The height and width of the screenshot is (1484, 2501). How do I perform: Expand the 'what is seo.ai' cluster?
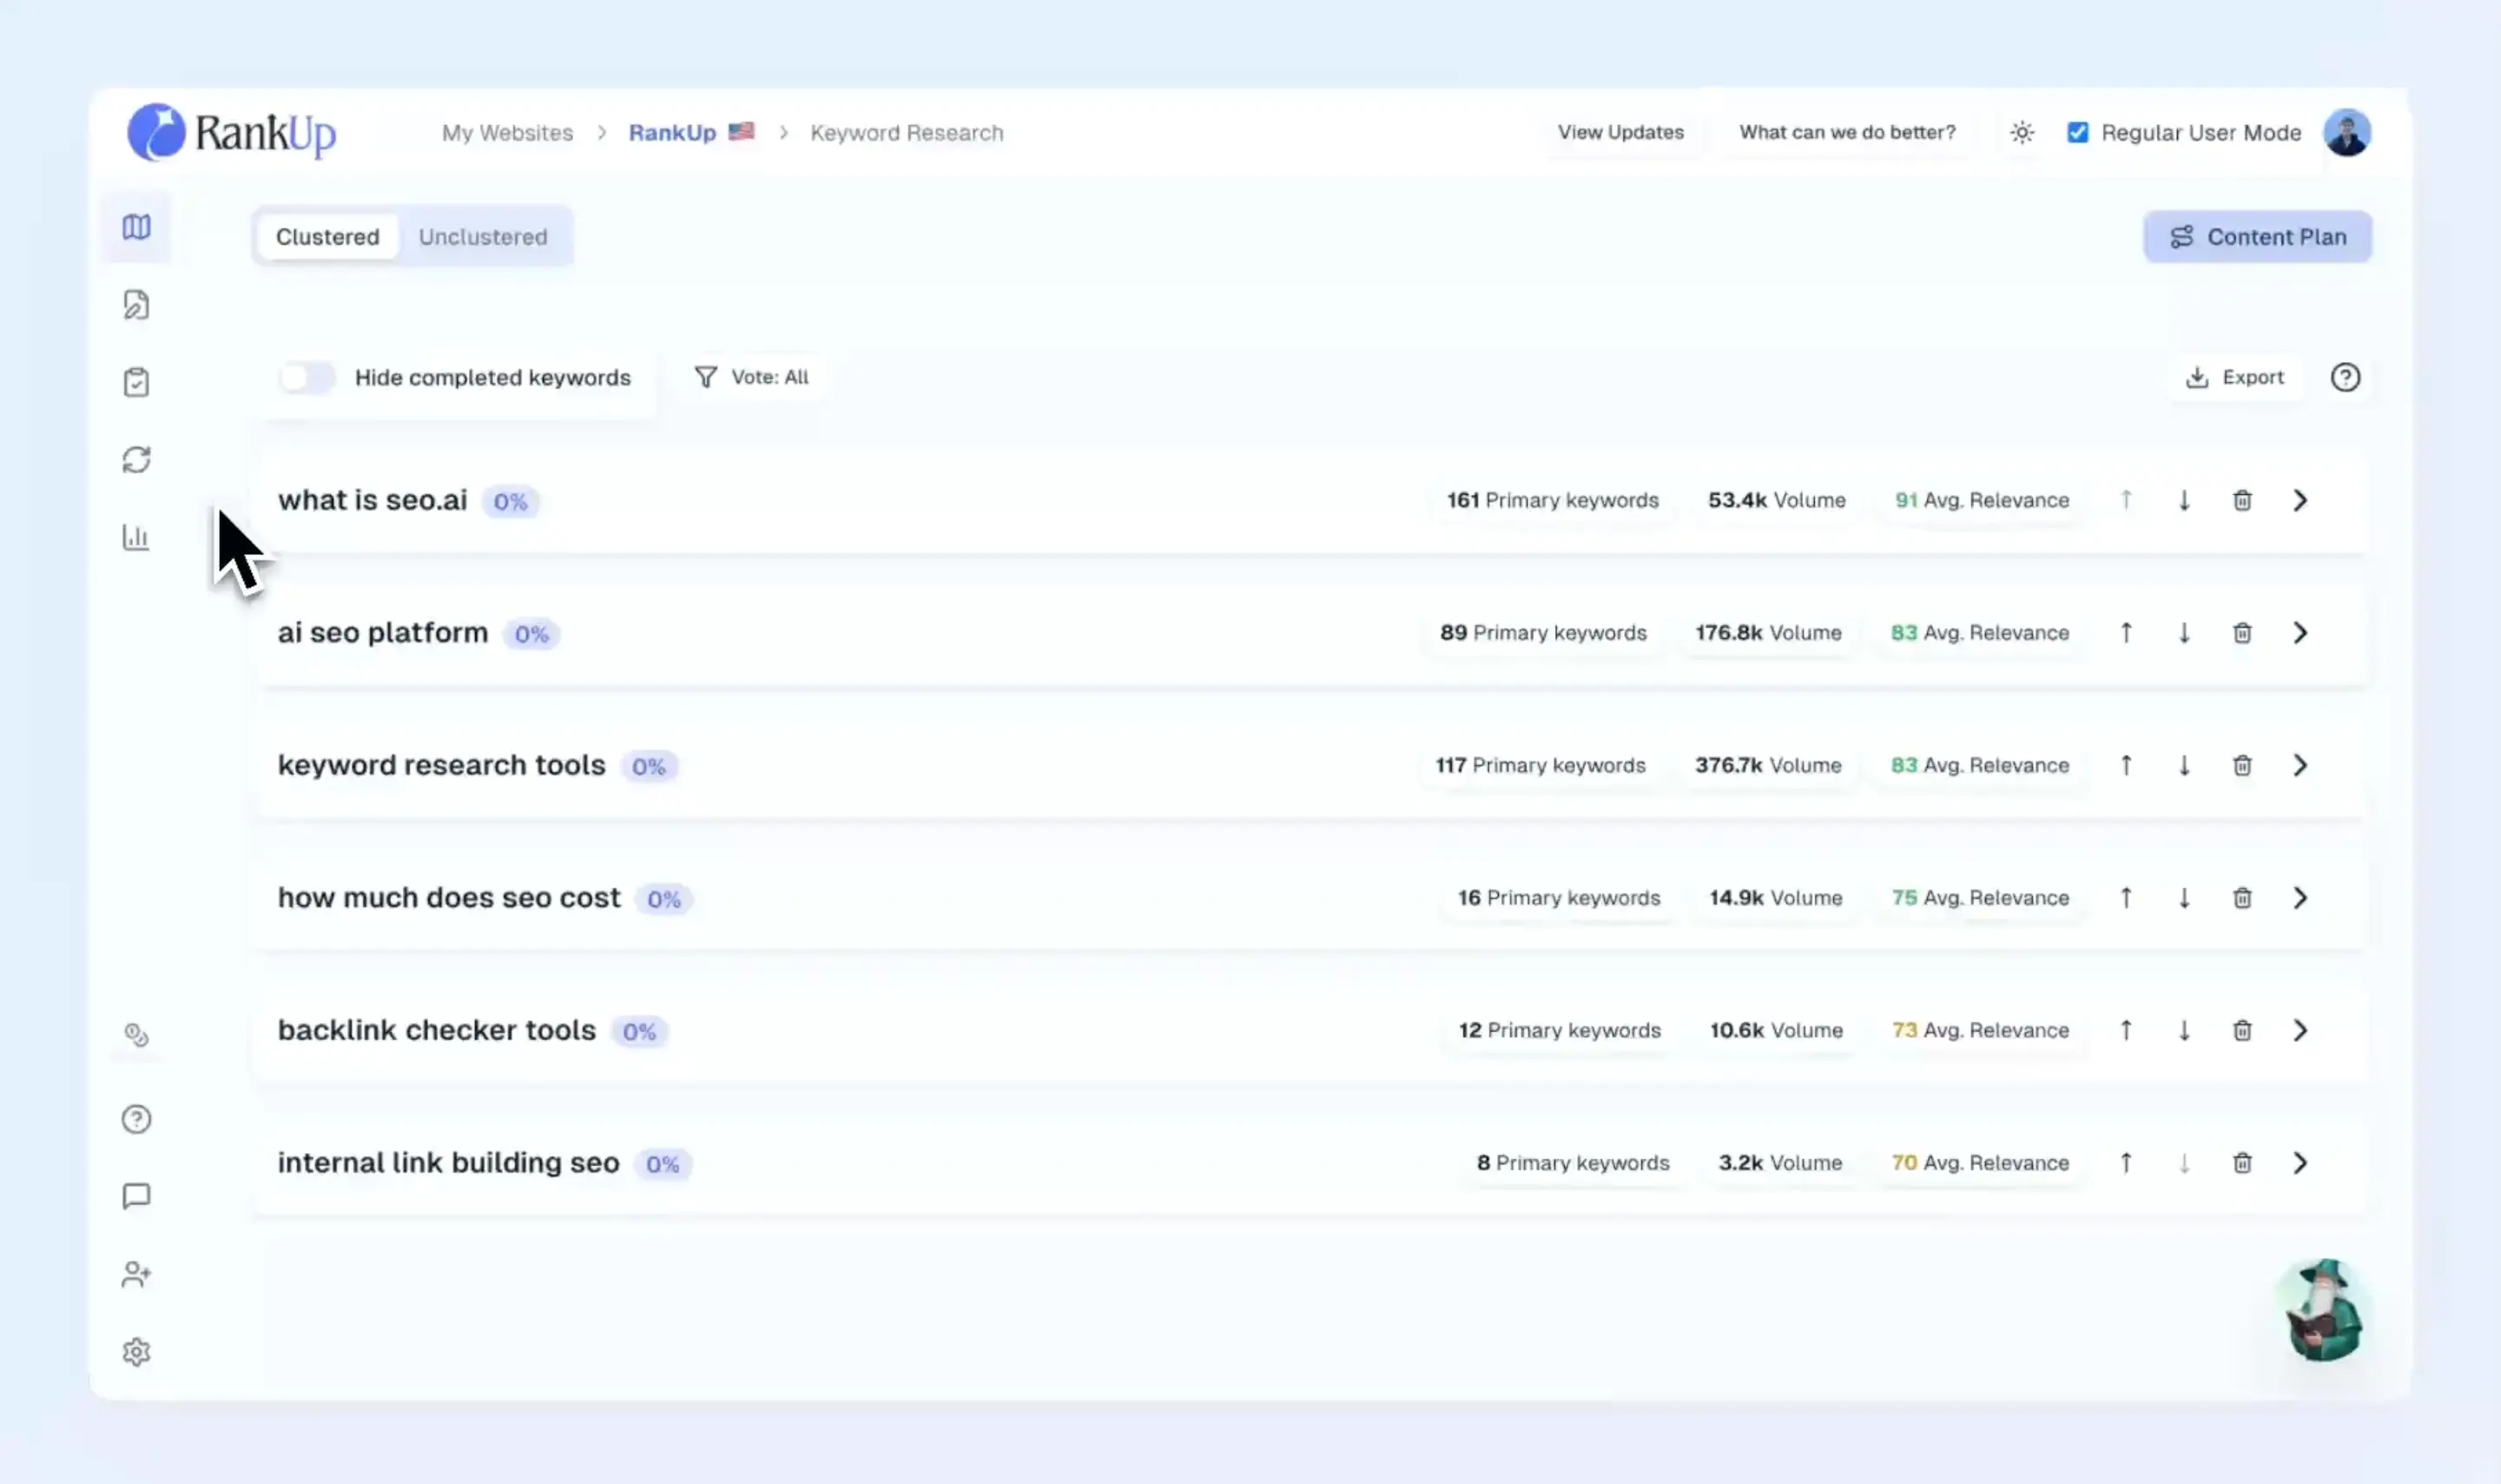(x=2300, y=500)
